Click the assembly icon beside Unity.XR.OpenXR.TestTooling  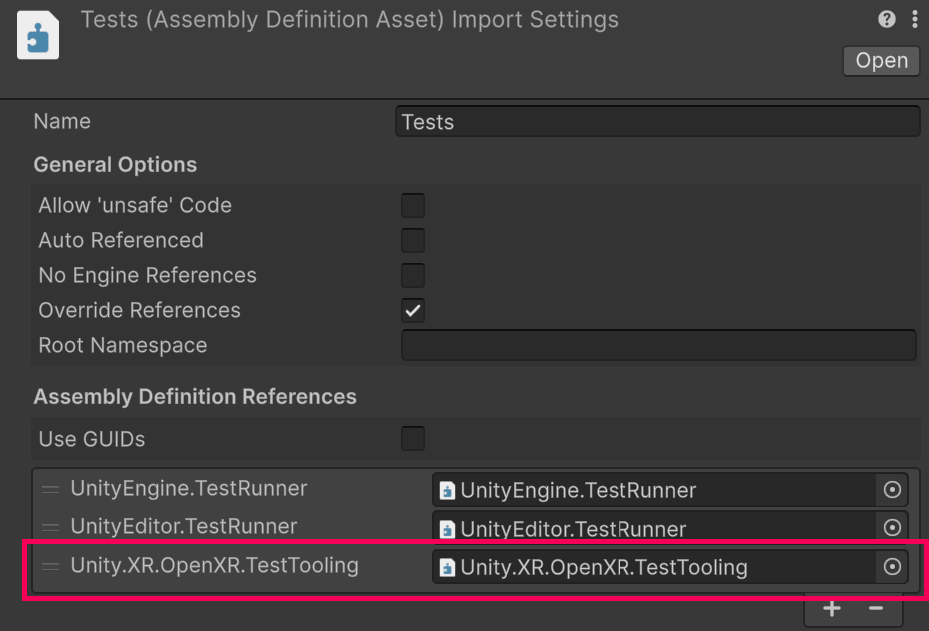pos(447,567)
